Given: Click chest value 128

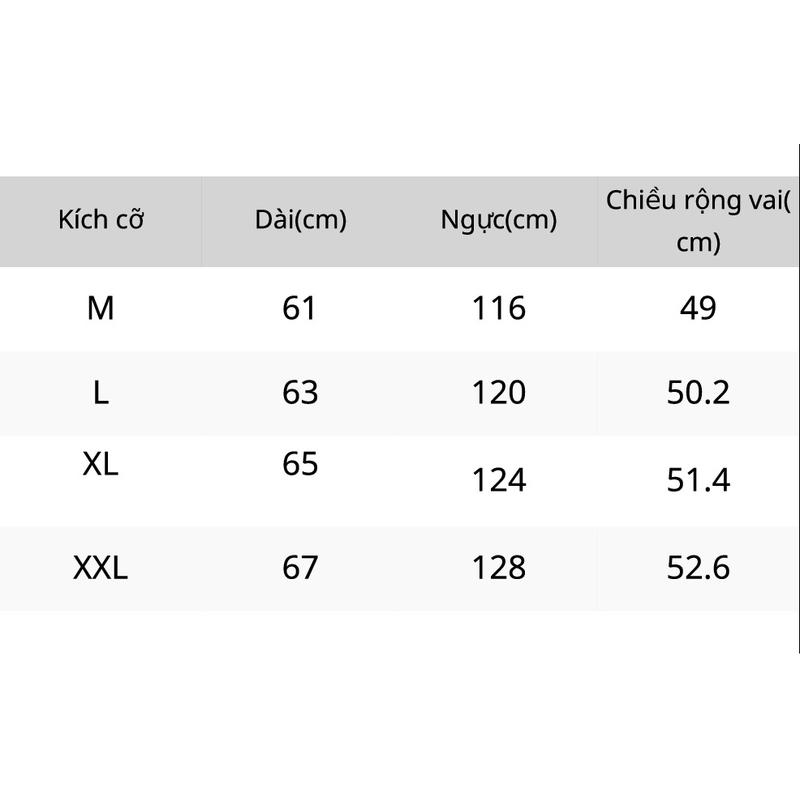Looking at the screenshot, I should pyautogui.click(x=499, y=568).
